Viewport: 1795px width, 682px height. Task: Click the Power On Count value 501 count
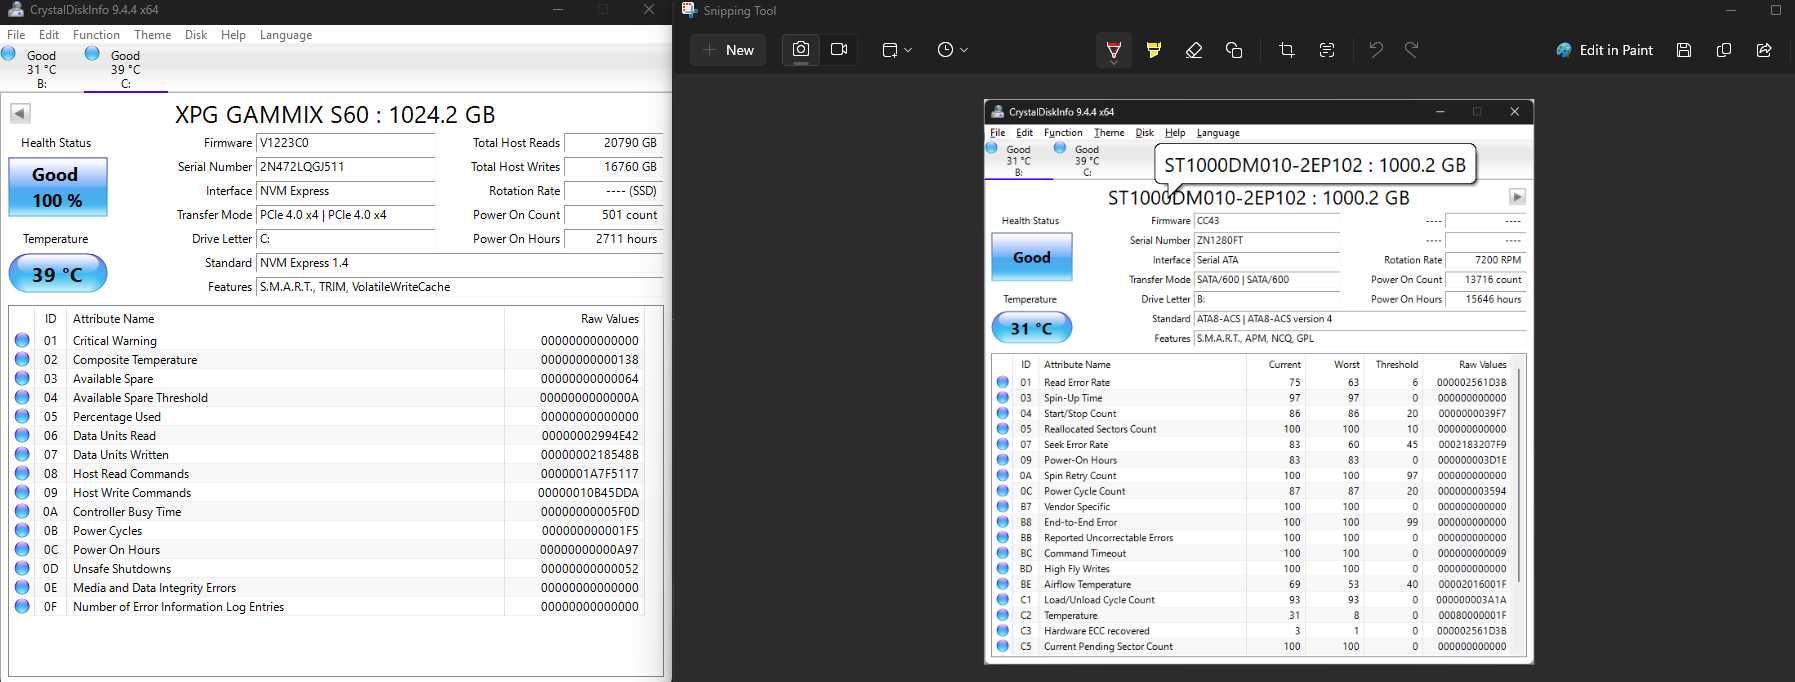(613, 215)
